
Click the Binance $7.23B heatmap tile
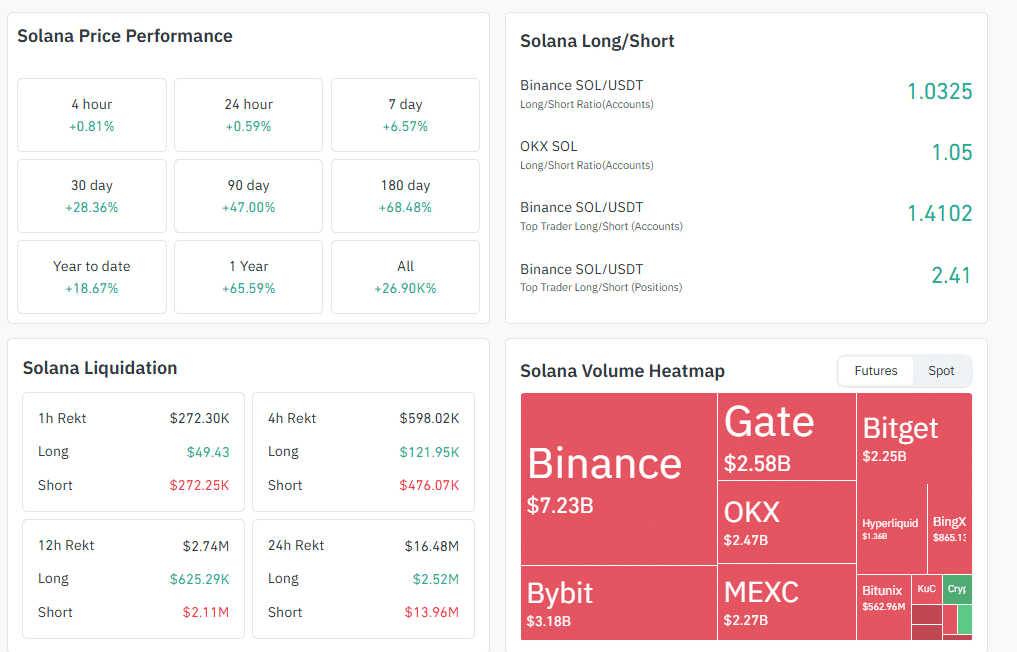click(619, 479)
